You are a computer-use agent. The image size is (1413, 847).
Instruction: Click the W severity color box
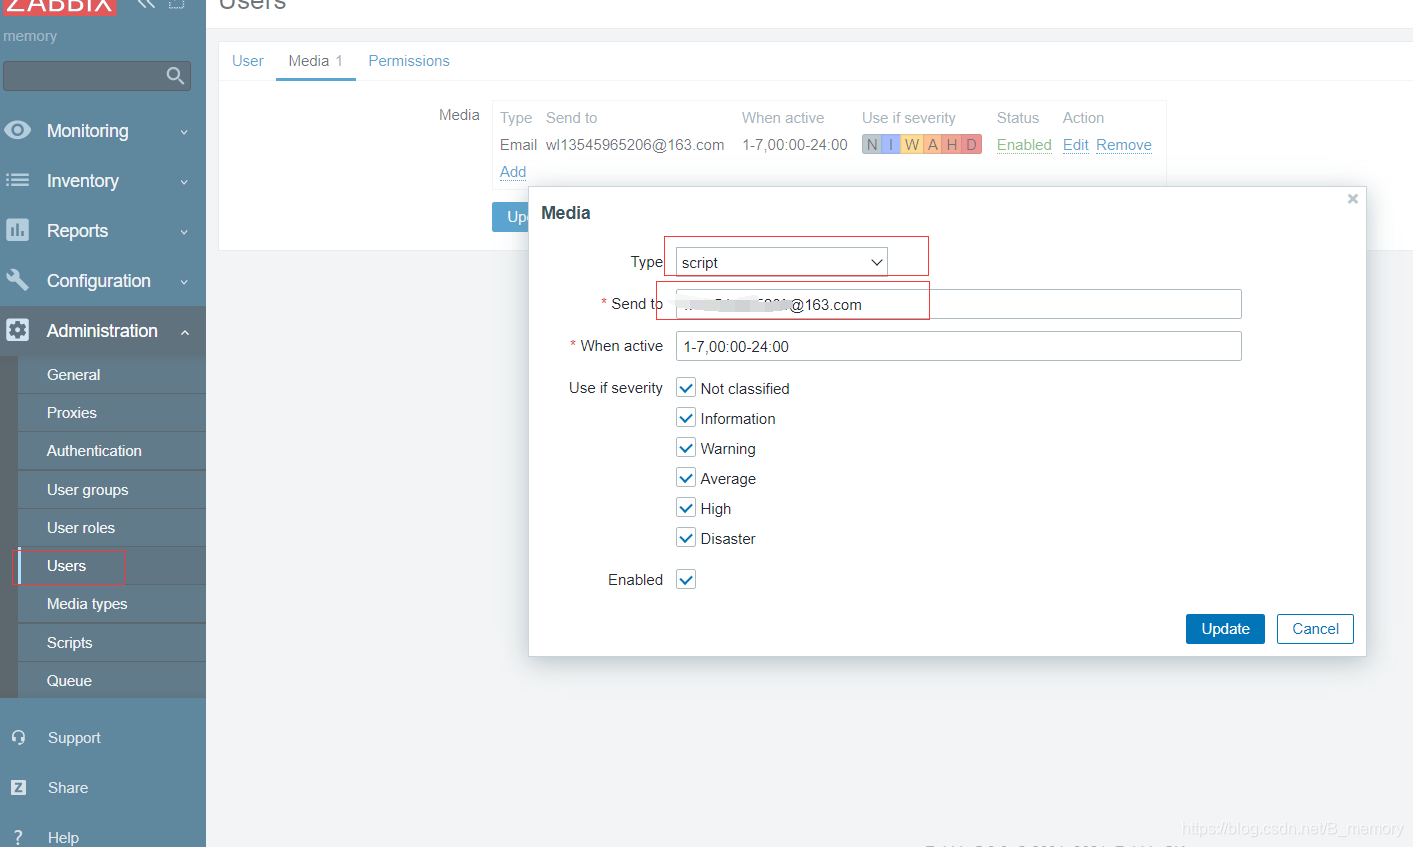point(912,145)
